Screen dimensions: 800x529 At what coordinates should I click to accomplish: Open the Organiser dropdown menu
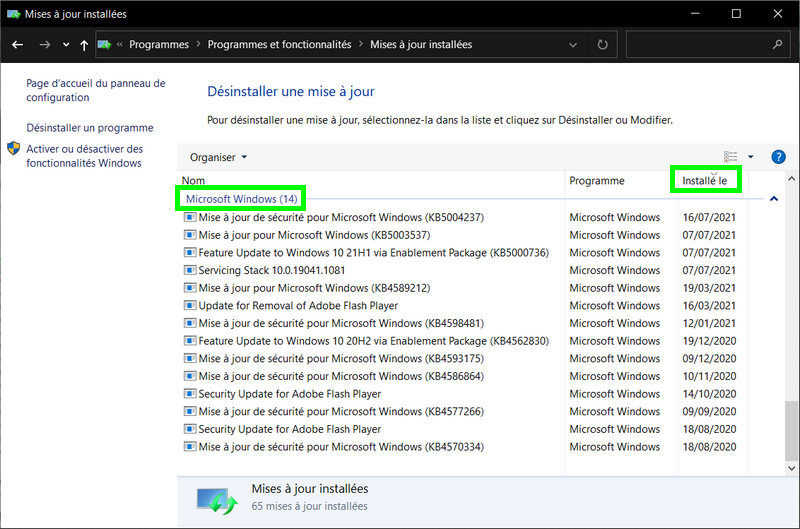218,157
